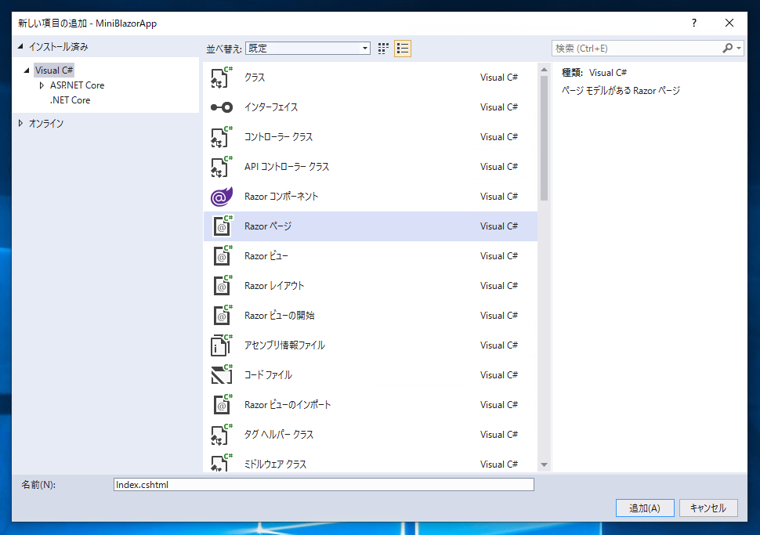Select 'ミドルウェア クラス' row text

pyautogui.click(x=275, y=464)
